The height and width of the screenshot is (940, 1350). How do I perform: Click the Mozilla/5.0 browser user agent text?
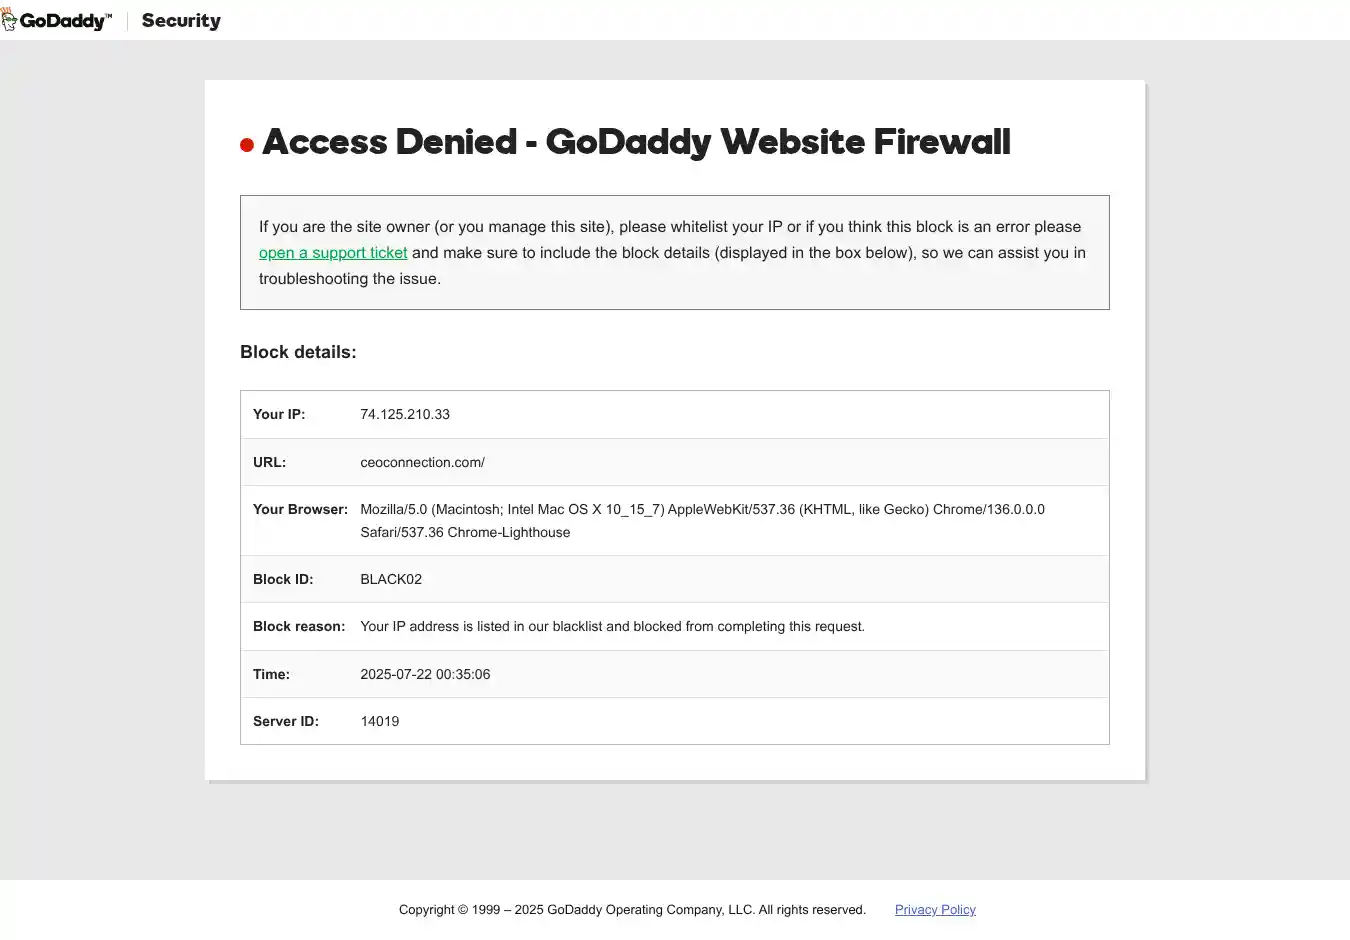702,510
